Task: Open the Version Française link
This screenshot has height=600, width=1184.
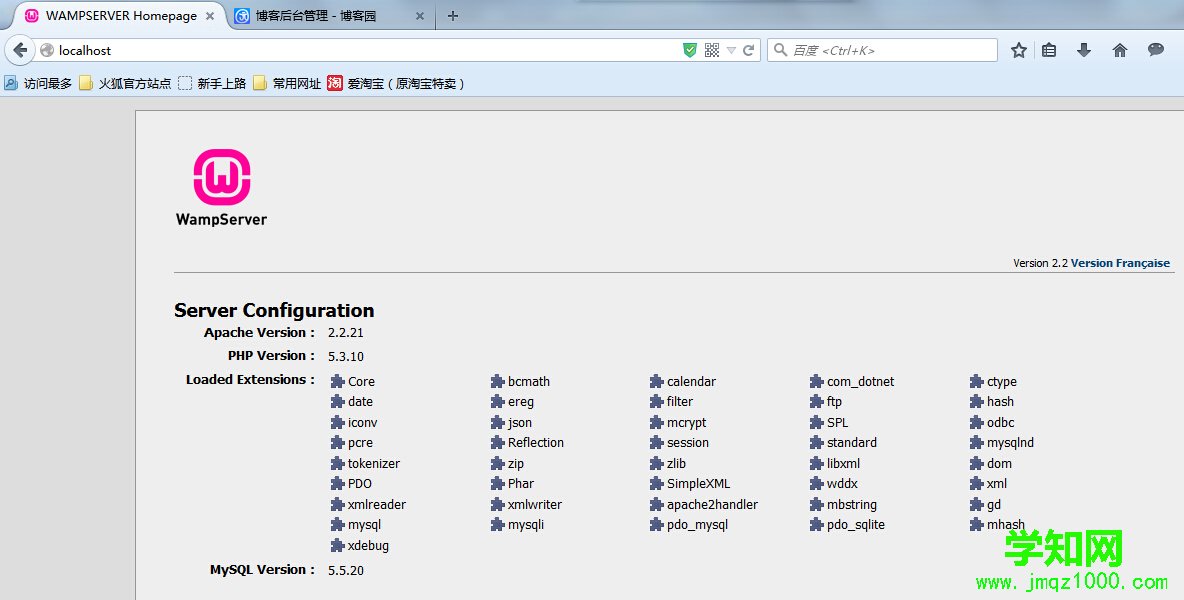Action: pos(1120,263)
